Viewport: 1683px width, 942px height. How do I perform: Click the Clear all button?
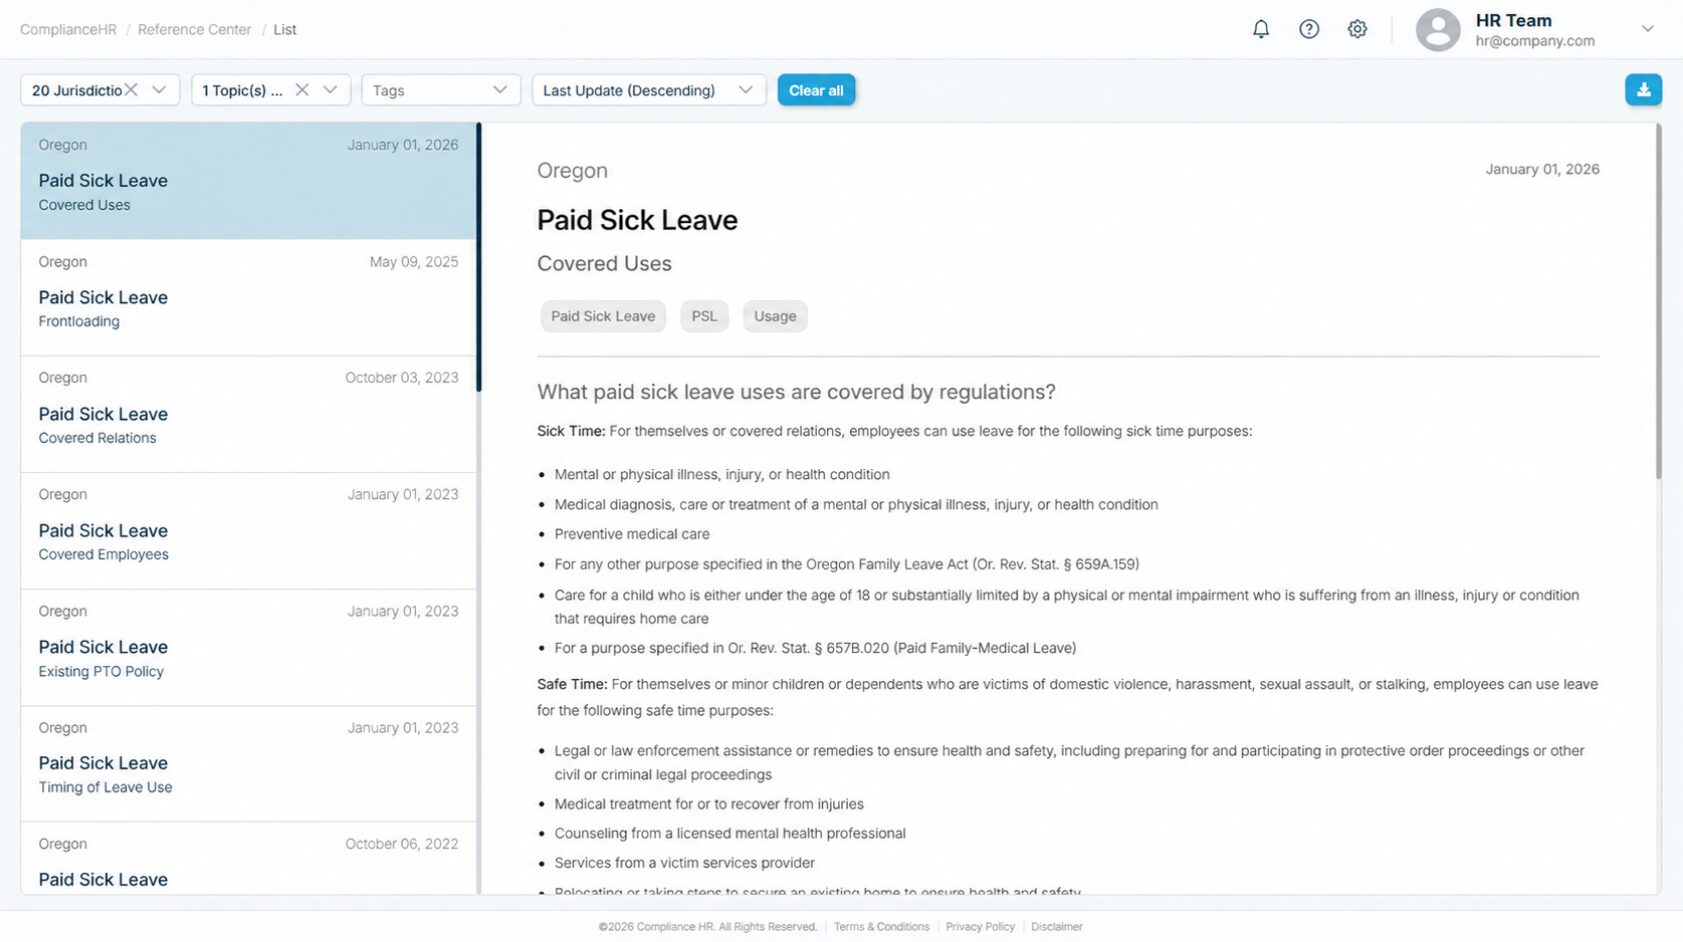[816, 90]
